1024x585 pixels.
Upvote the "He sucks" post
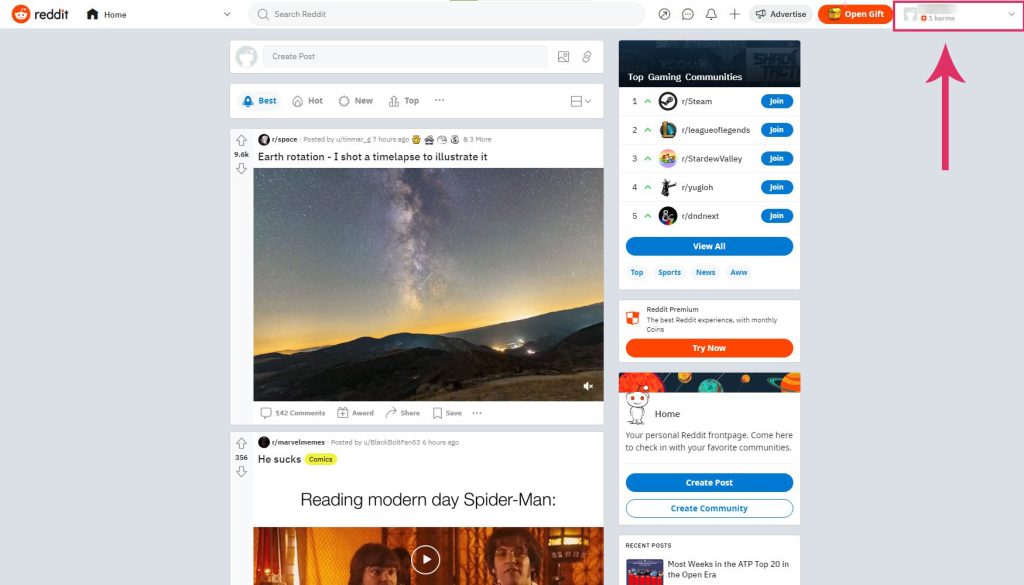241,444
